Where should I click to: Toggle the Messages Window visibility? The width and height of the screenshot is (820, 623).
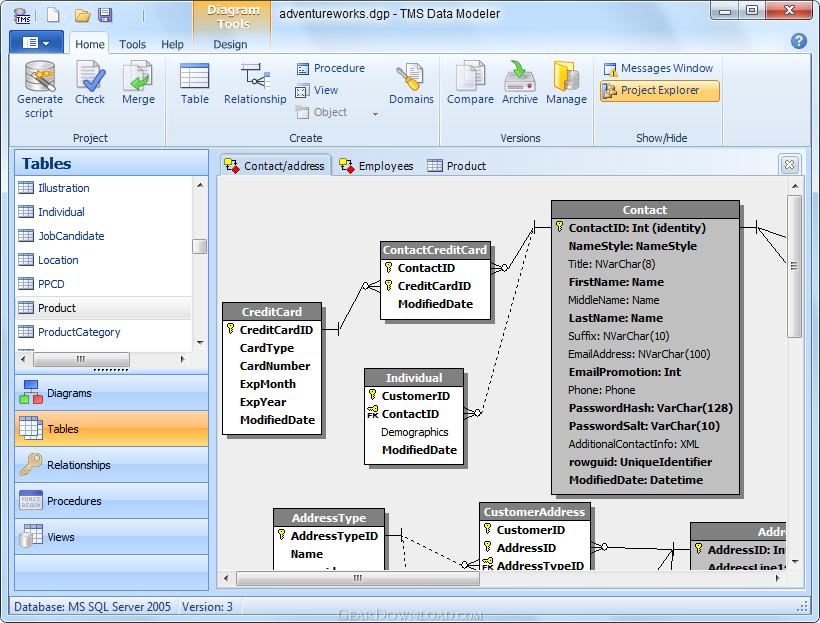[x=658, y=69]
